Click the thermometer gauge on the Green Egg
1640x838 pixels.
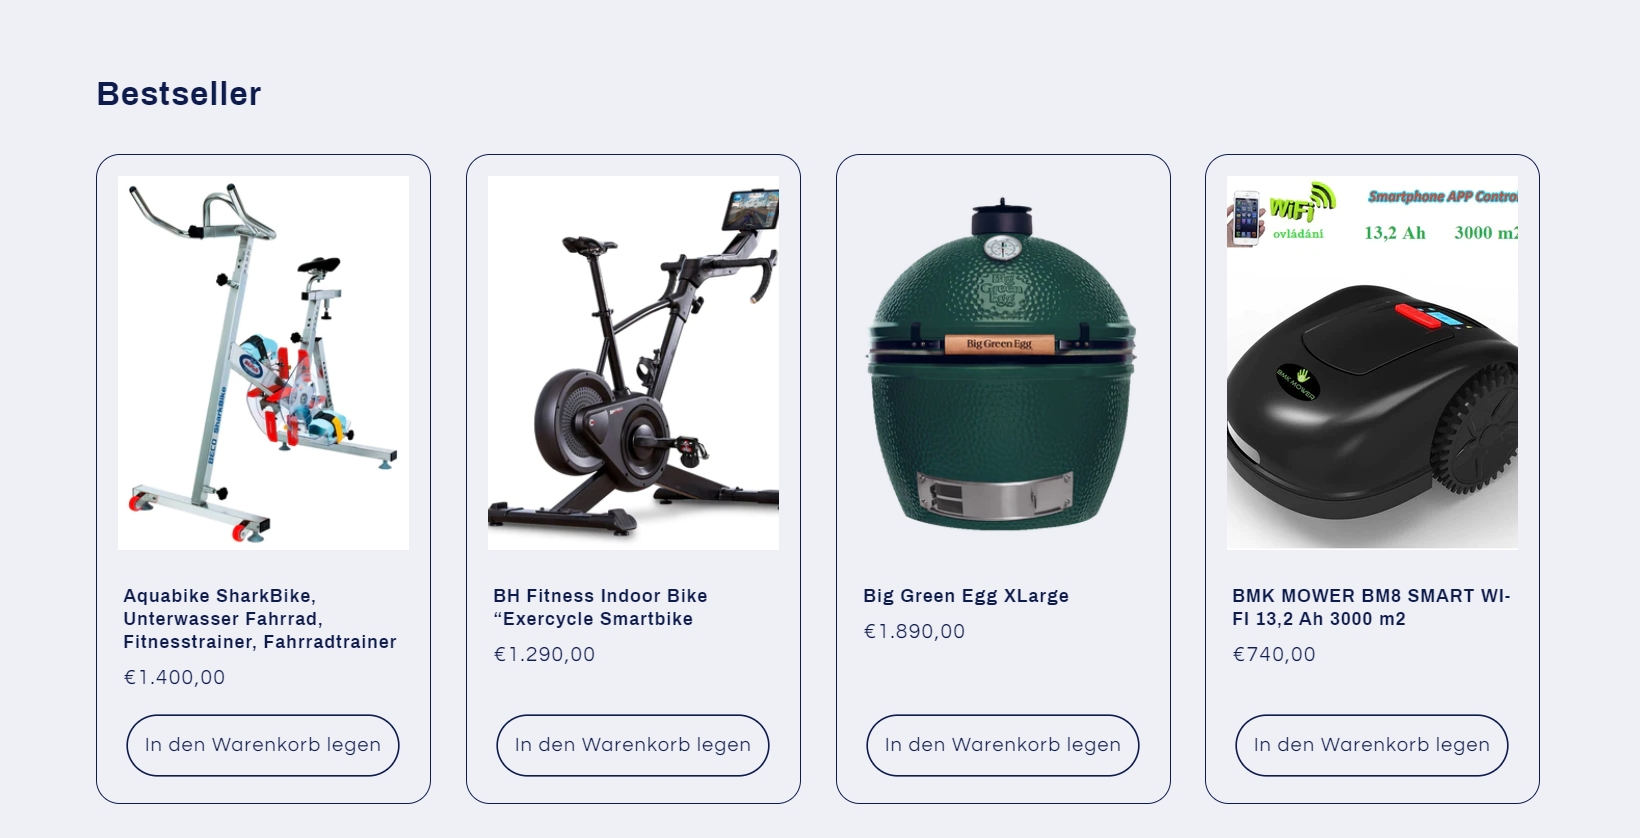(1002, 247)
